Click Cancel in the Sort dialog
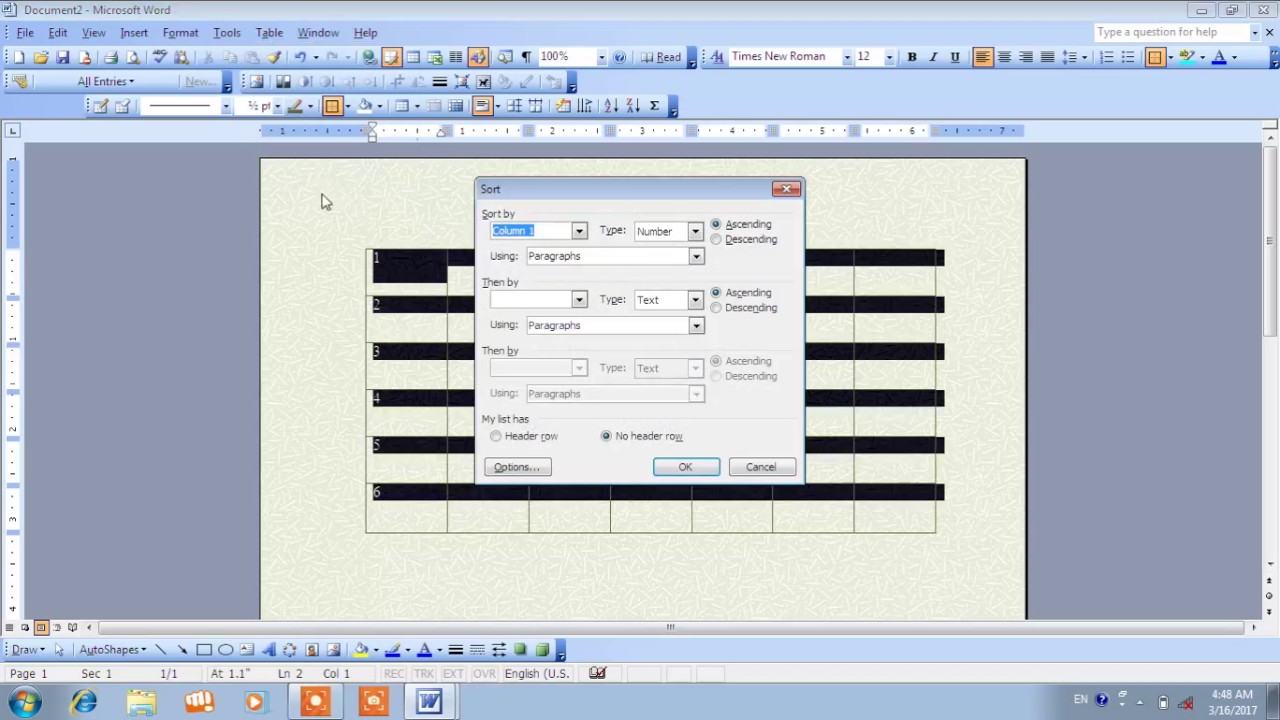 [760, 467]
